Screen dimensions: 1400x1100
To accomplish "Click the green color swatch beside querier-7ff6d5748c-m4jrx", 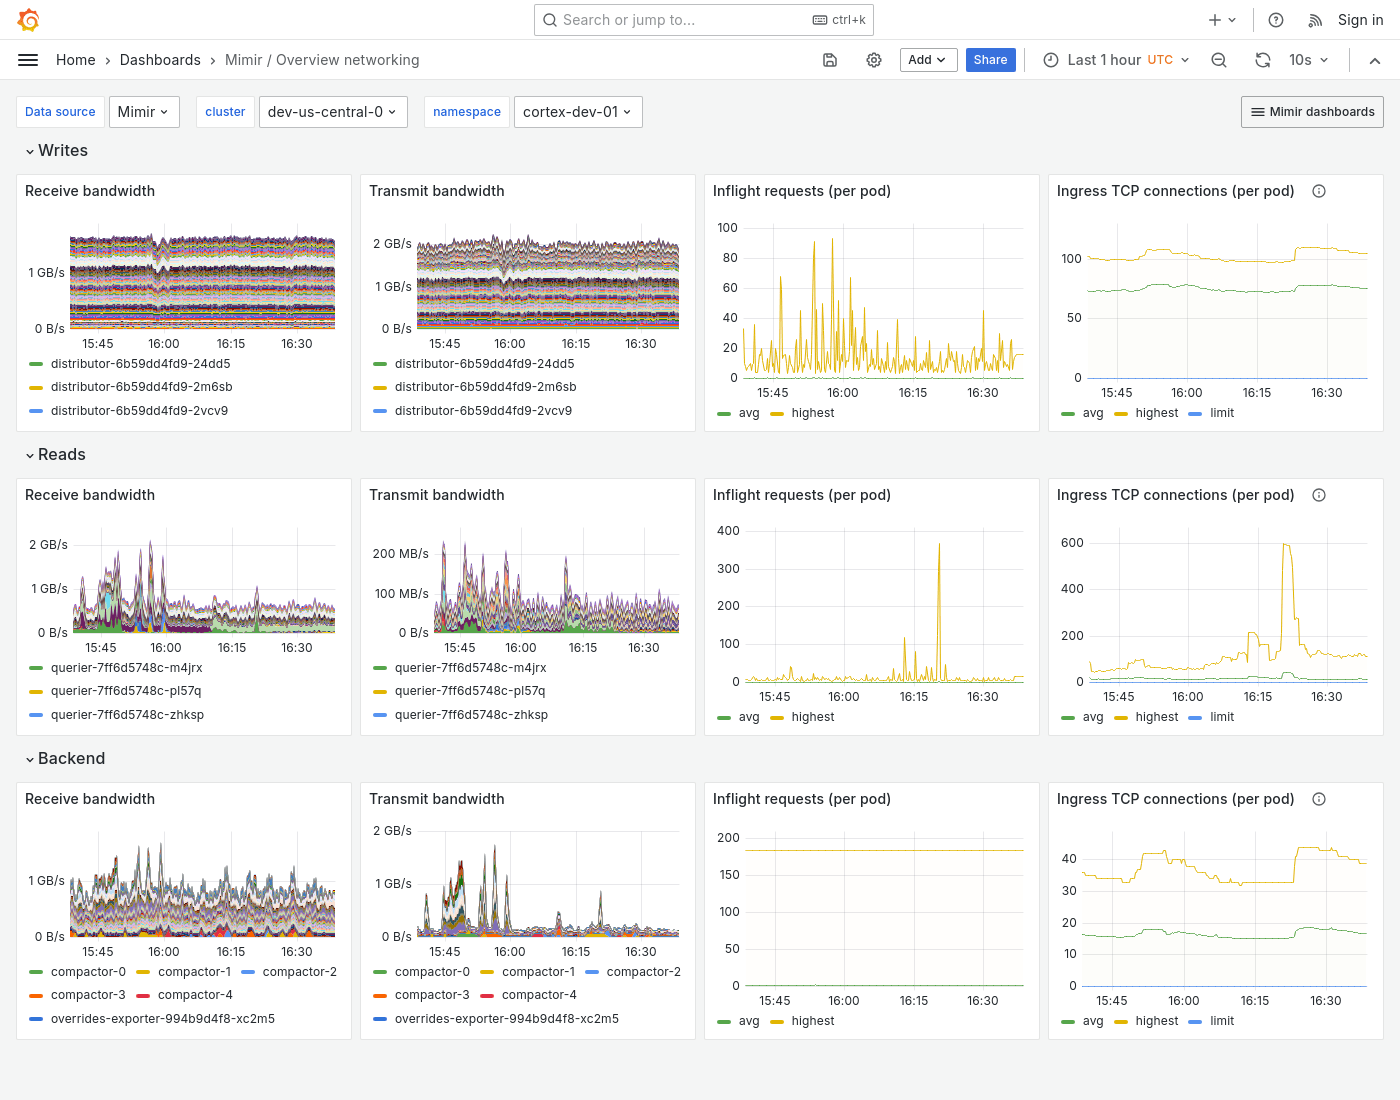I will (36, 667).
